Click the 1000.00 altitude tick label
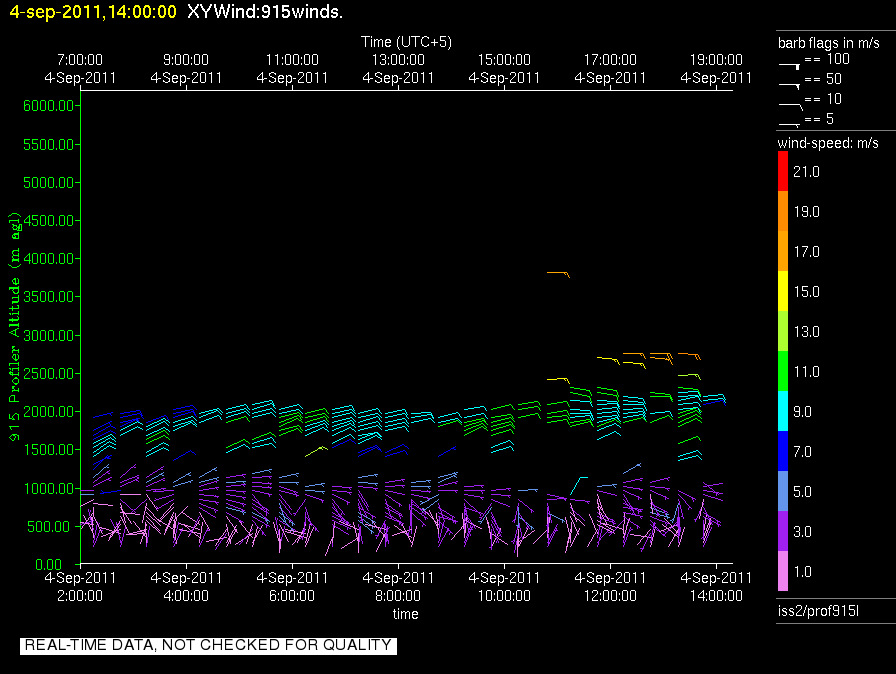This screenshot has height=674, width=896. point(48,488)
